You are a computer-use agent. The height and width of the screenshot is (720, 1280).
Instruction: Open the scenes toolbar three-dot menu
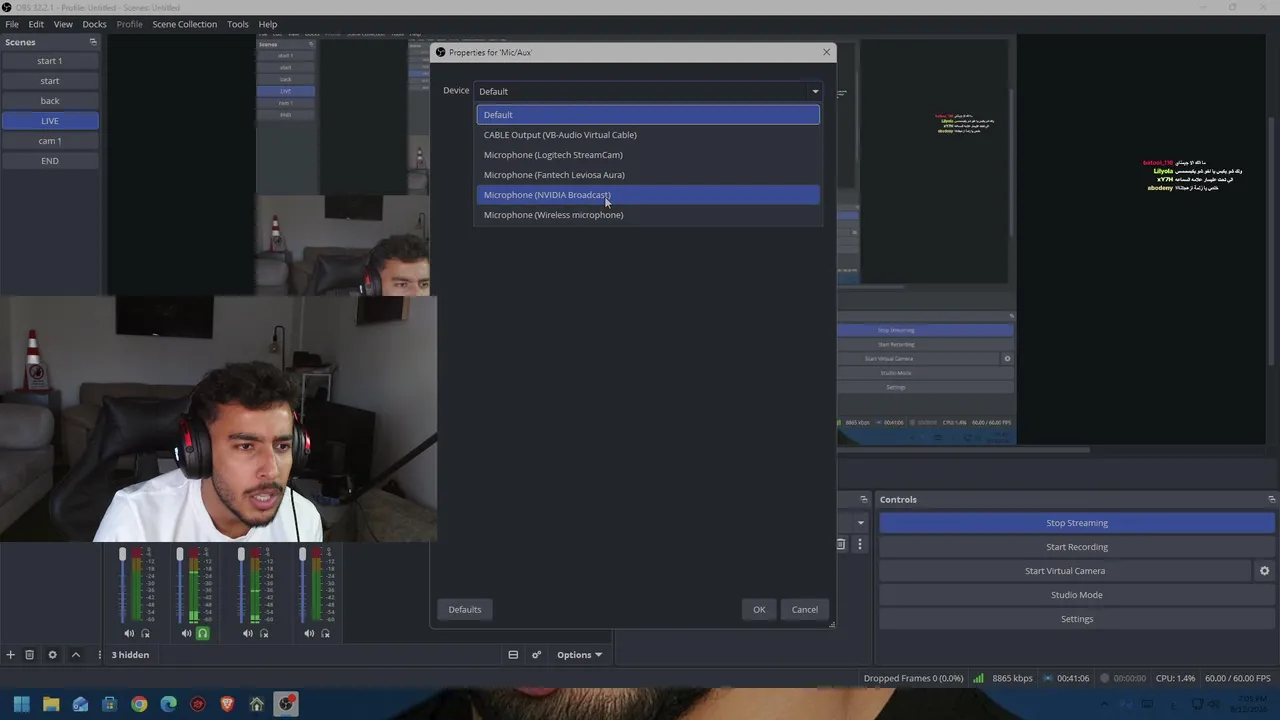pyautogui.click(x=99, y=655)
